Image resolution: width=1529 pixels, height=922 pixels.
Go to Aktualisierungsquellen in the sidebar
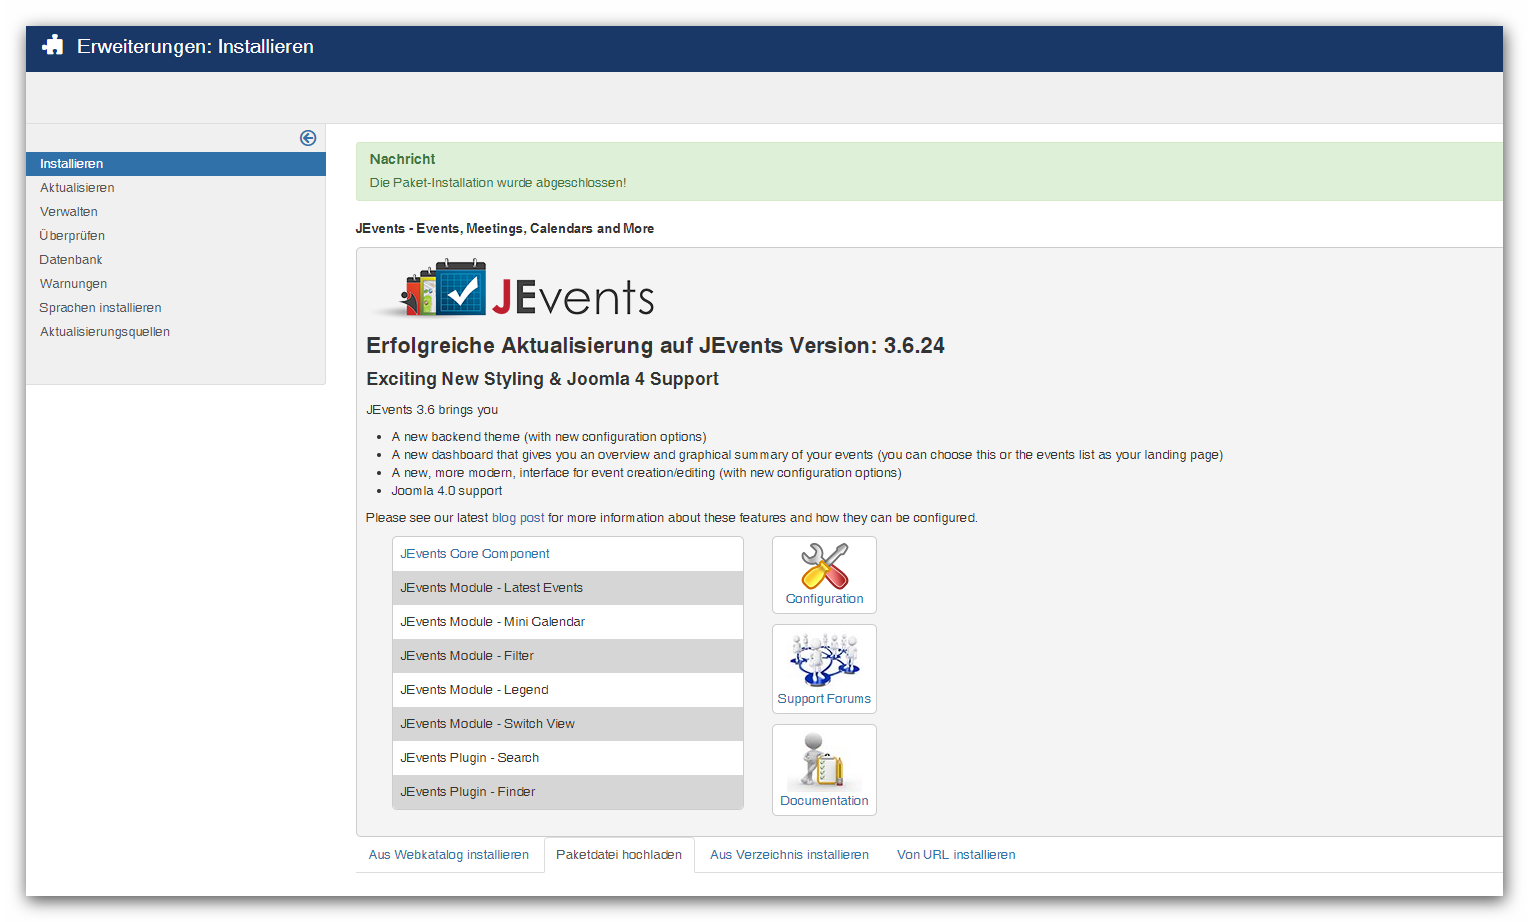tap(105, 332)
